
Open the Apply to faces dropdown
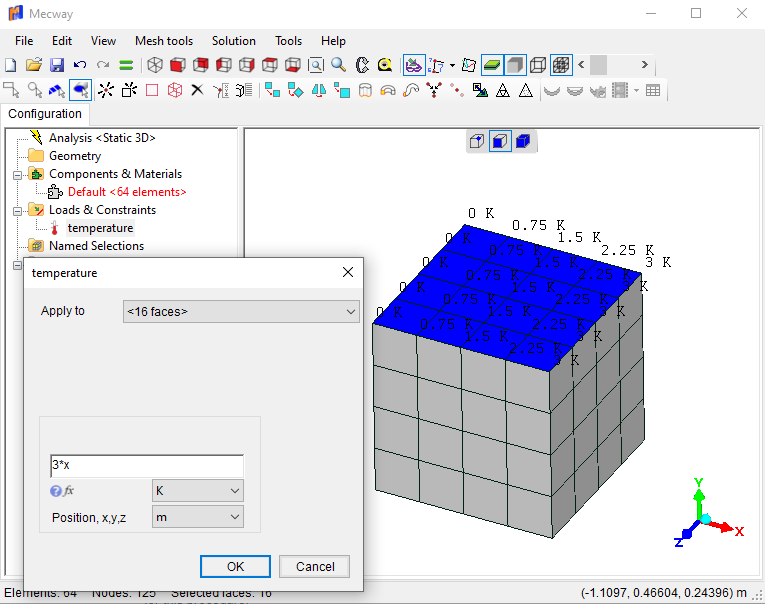[241, 312]
